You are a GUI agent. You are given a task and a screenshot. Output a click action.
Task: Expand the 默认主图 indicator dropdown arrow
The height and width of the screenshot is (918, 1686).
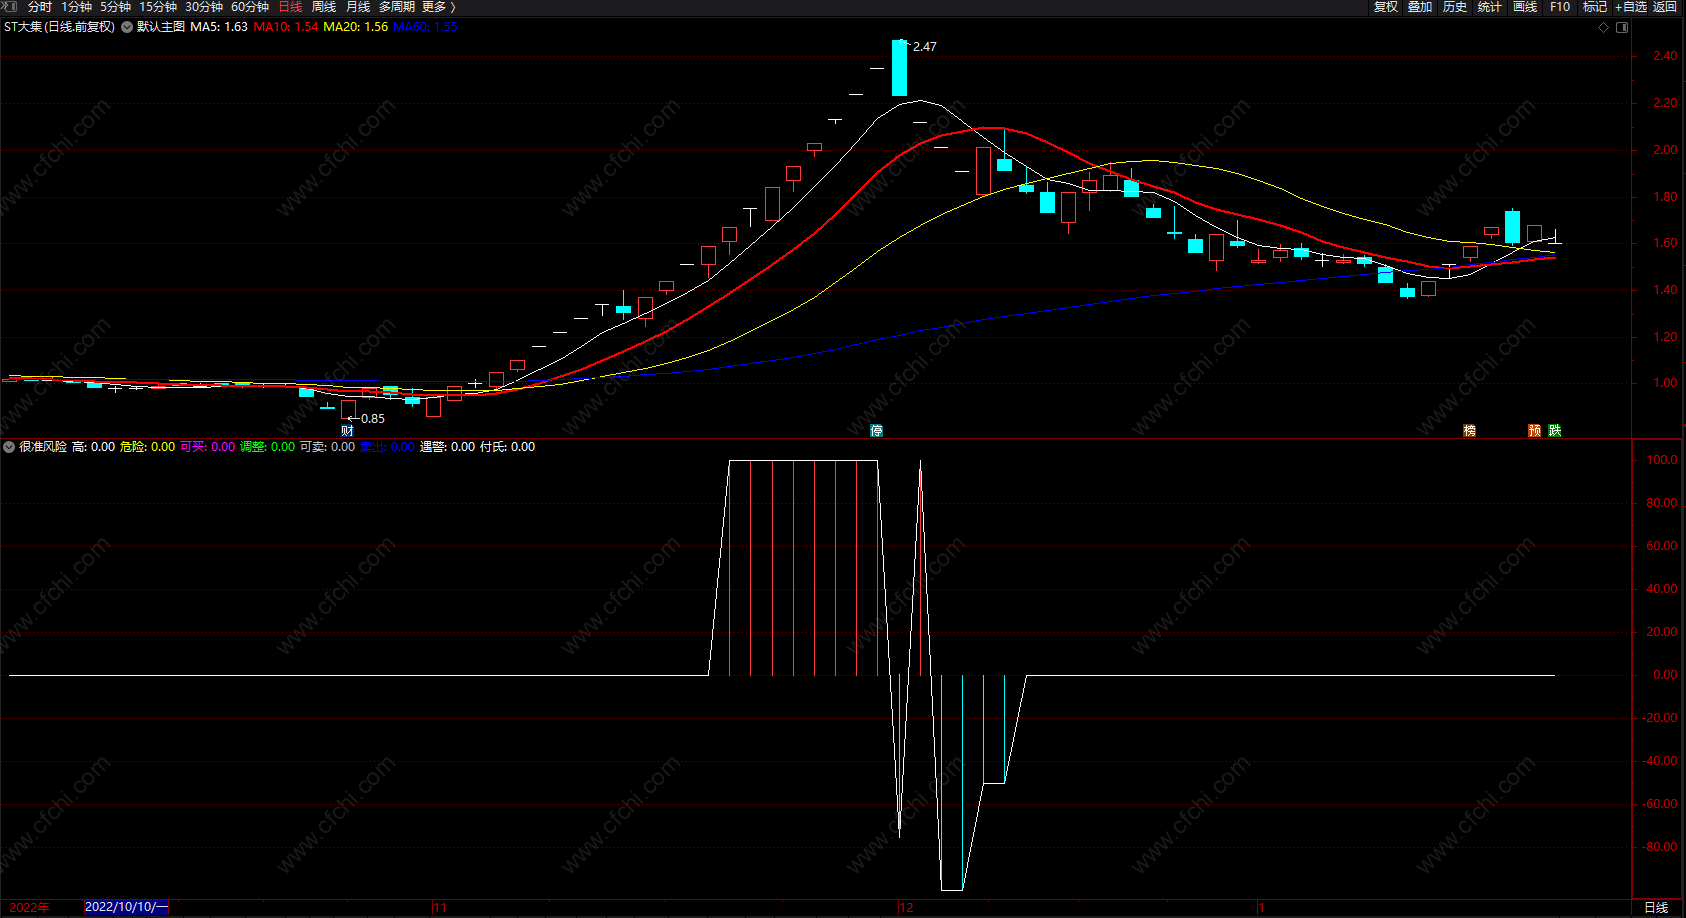tap(127, 27)
